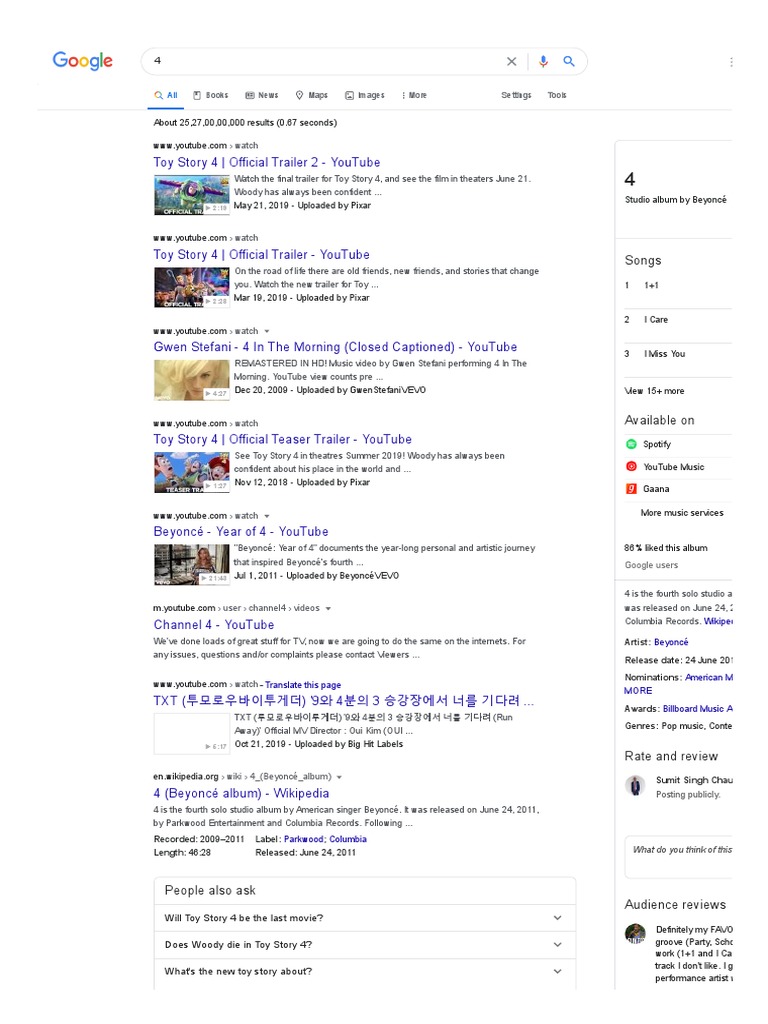This screenshot has height=1024, width=768.
Task: Clear the search box with X icon
Action: click(x=511, y=61)
